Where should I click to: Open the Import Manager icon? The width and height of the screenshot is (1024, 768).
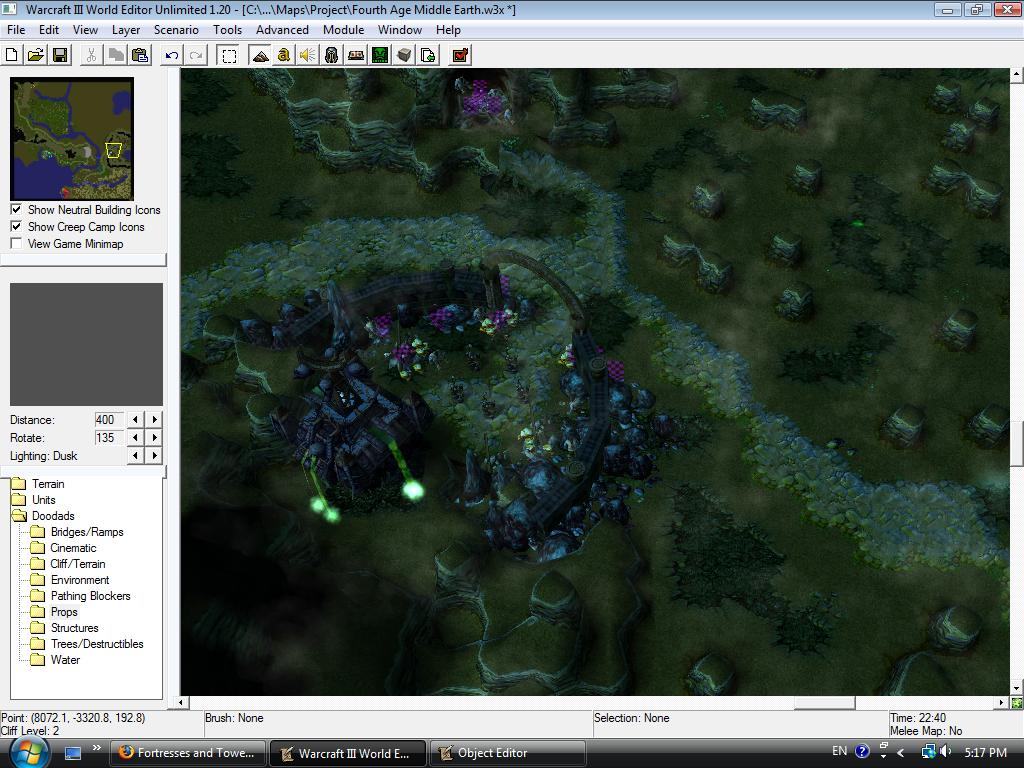click(x=428, y=56)
